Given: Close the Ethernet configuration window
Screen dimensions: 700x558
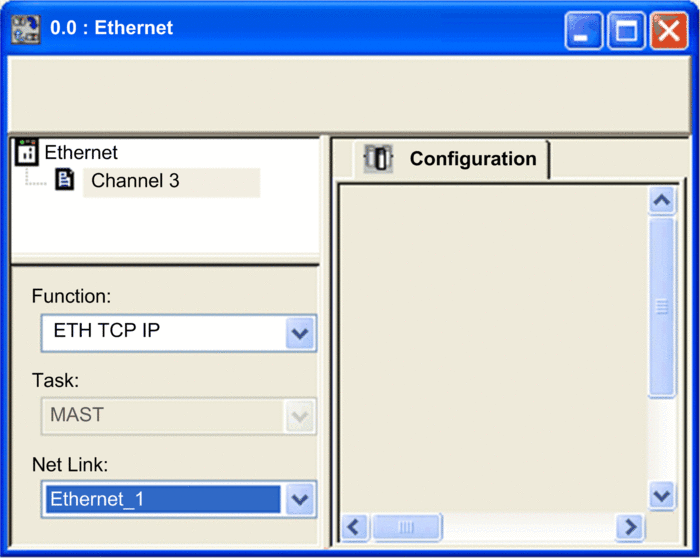Looking at the screenshot, I should (x=667, y=31).
